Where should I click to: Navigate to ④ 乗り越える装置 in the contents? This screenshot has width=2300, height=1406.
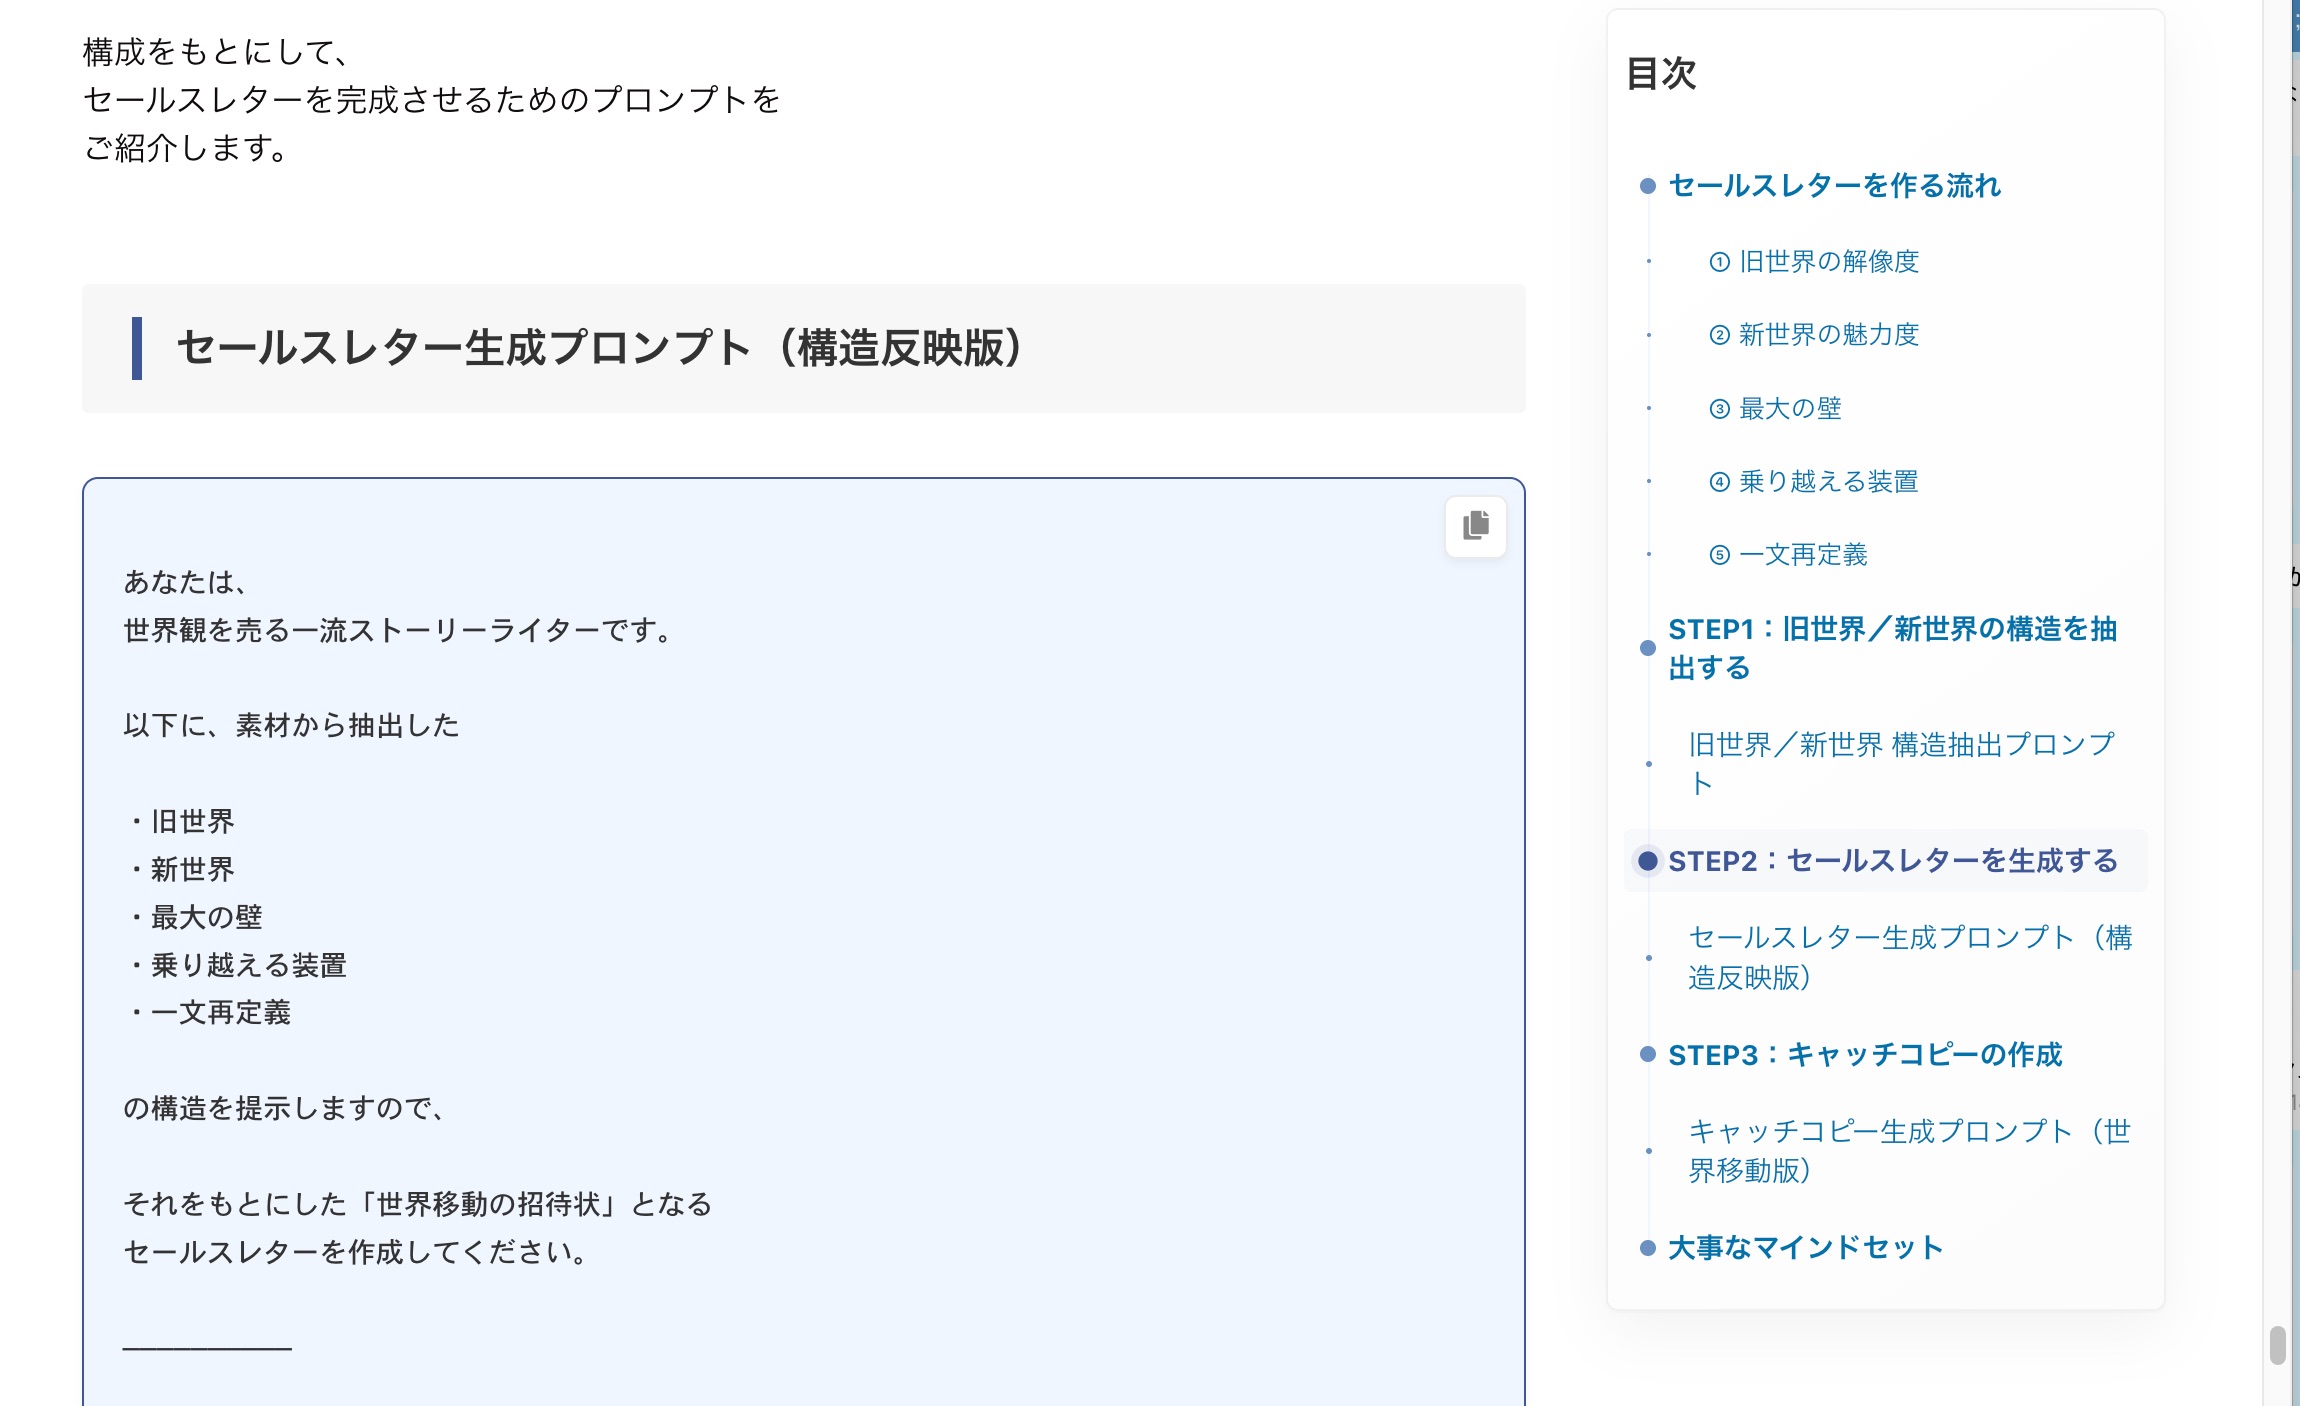point(1813,482)
